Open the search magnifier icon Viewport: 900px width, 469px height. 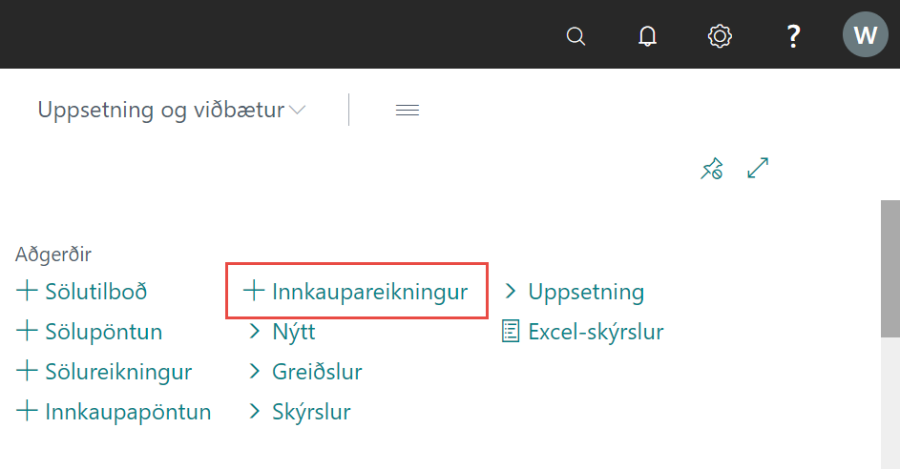[575, 36]
